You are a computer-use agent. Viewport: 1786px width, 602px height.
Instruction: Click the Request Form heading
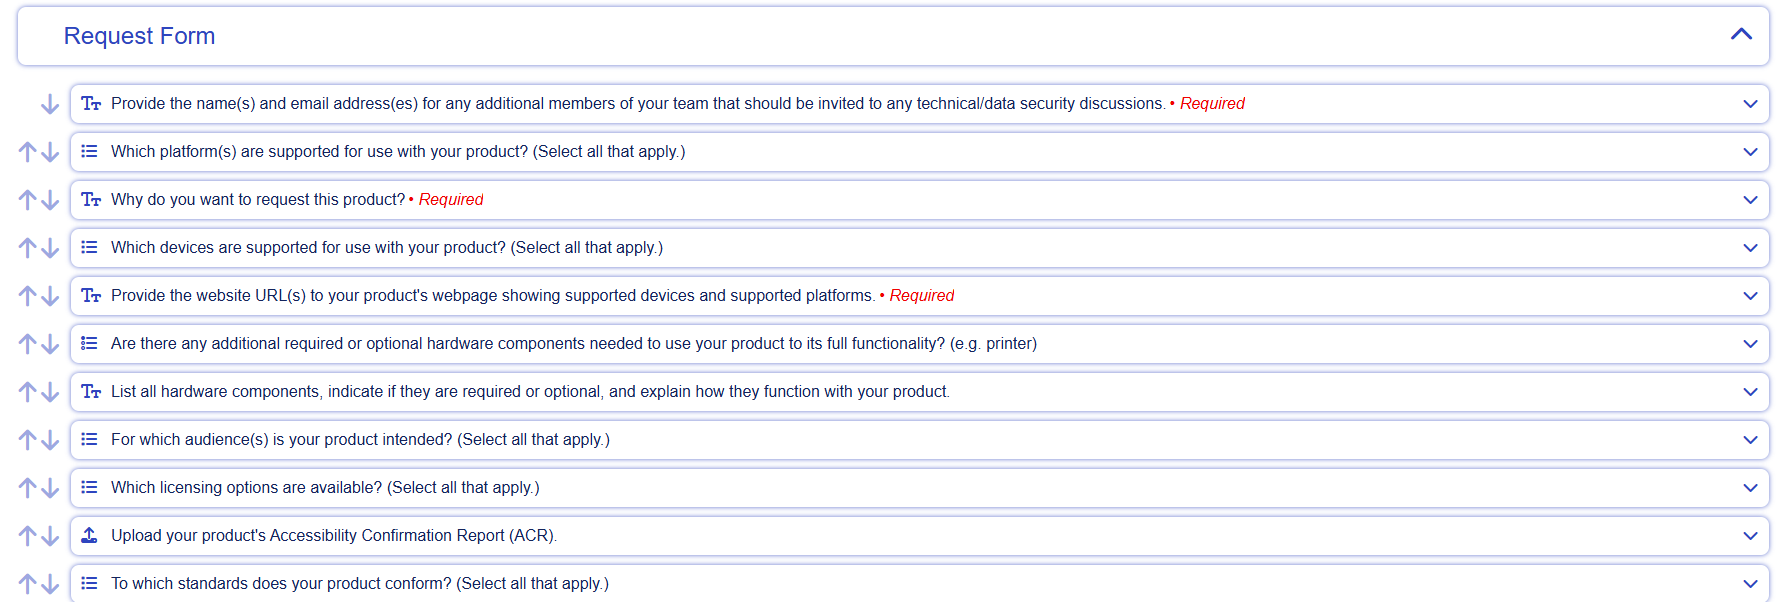(x=139, y=36)
